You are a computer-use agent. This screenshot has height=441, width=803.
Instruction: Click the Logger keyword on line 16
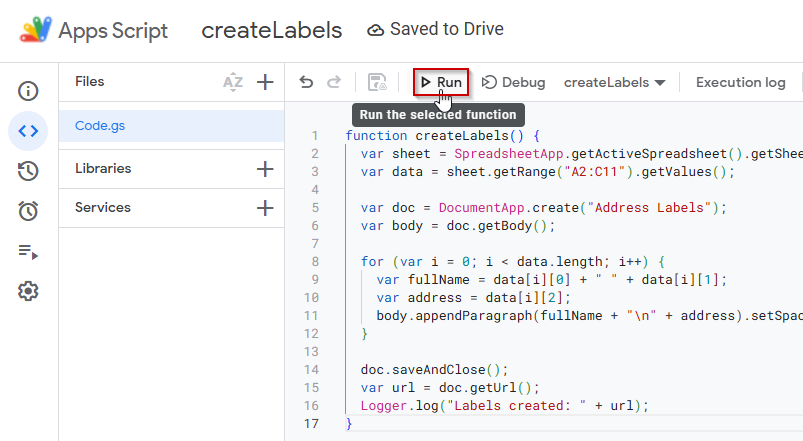click(x=384, y=406)
